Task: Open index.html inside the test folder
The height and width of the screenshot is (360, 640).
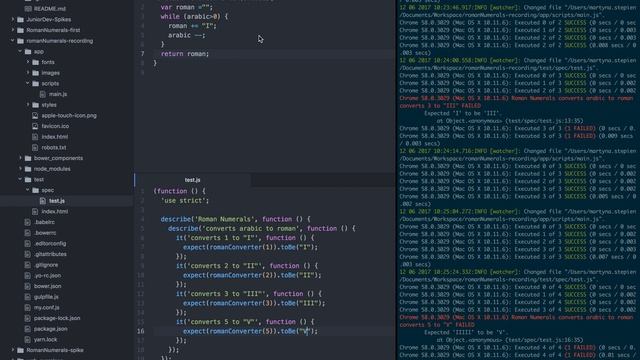Action: click(x=55, y=211)
